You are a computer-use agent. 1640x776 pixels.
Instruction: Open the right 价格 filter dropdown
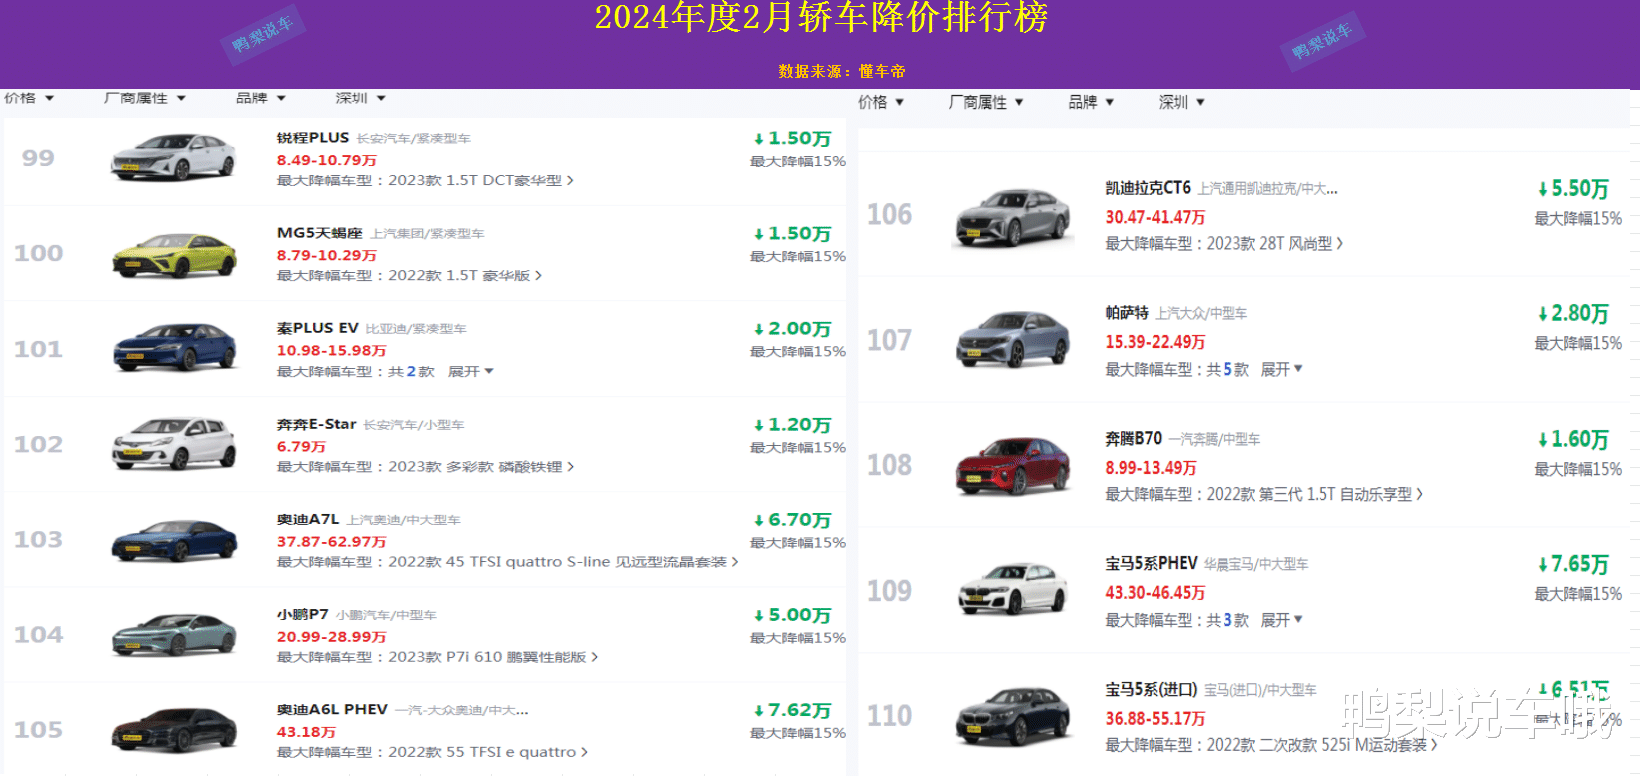[881, 102]
